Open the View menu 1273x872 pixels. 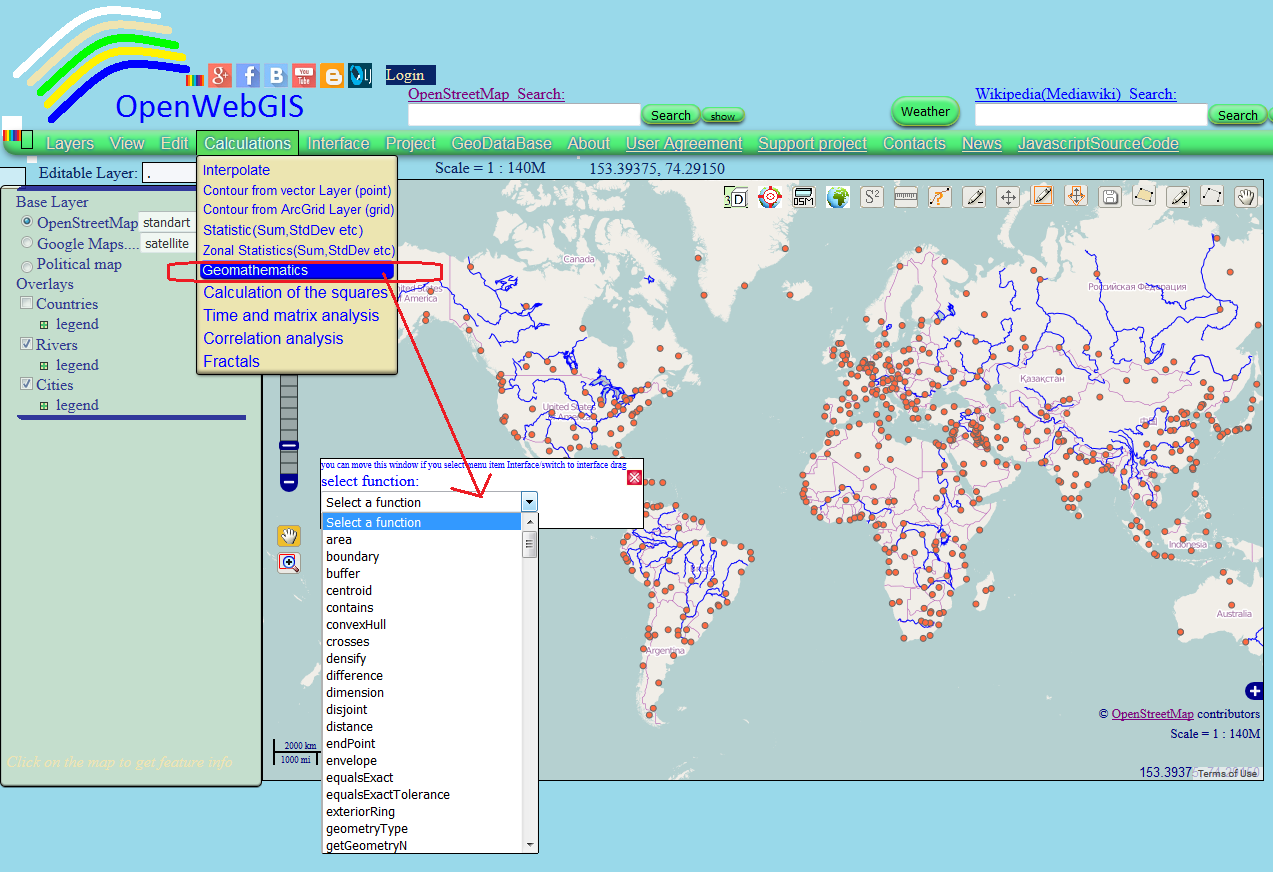127,143
